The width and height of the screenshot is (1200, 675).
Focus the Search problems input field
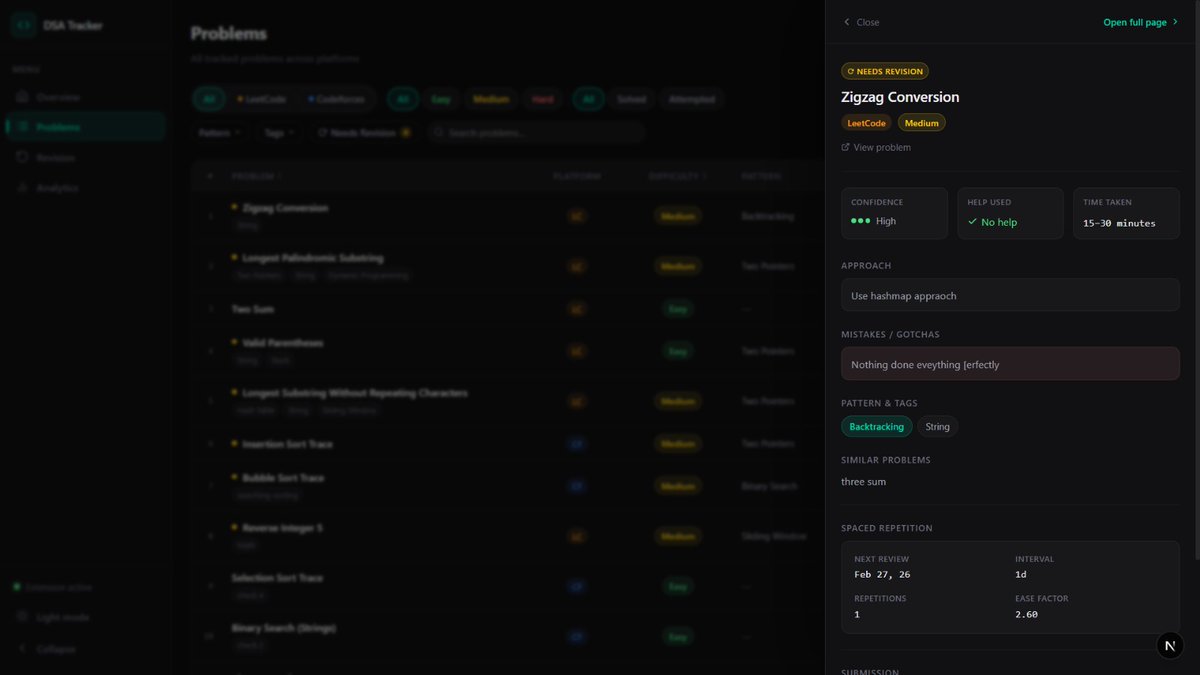pyautogui.click(x=536, y=132)
